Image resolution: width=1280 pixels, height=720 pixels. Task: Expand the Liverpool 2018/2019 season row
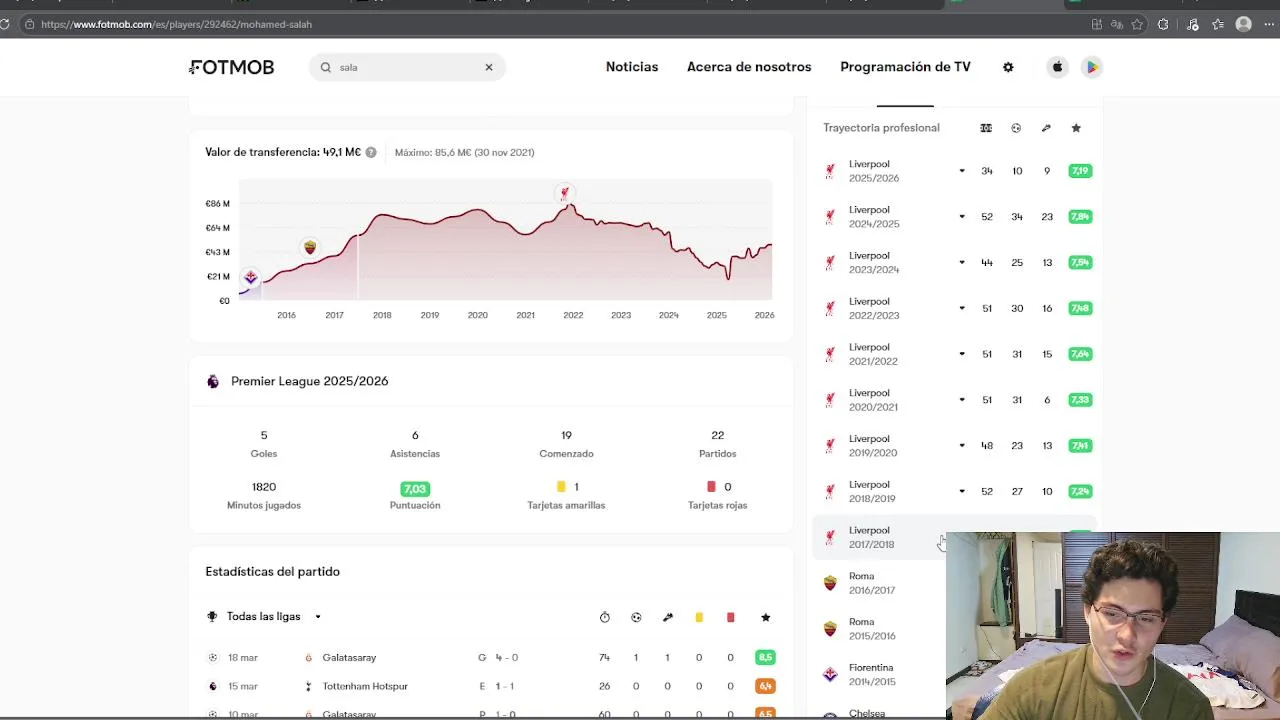point(962,491)
